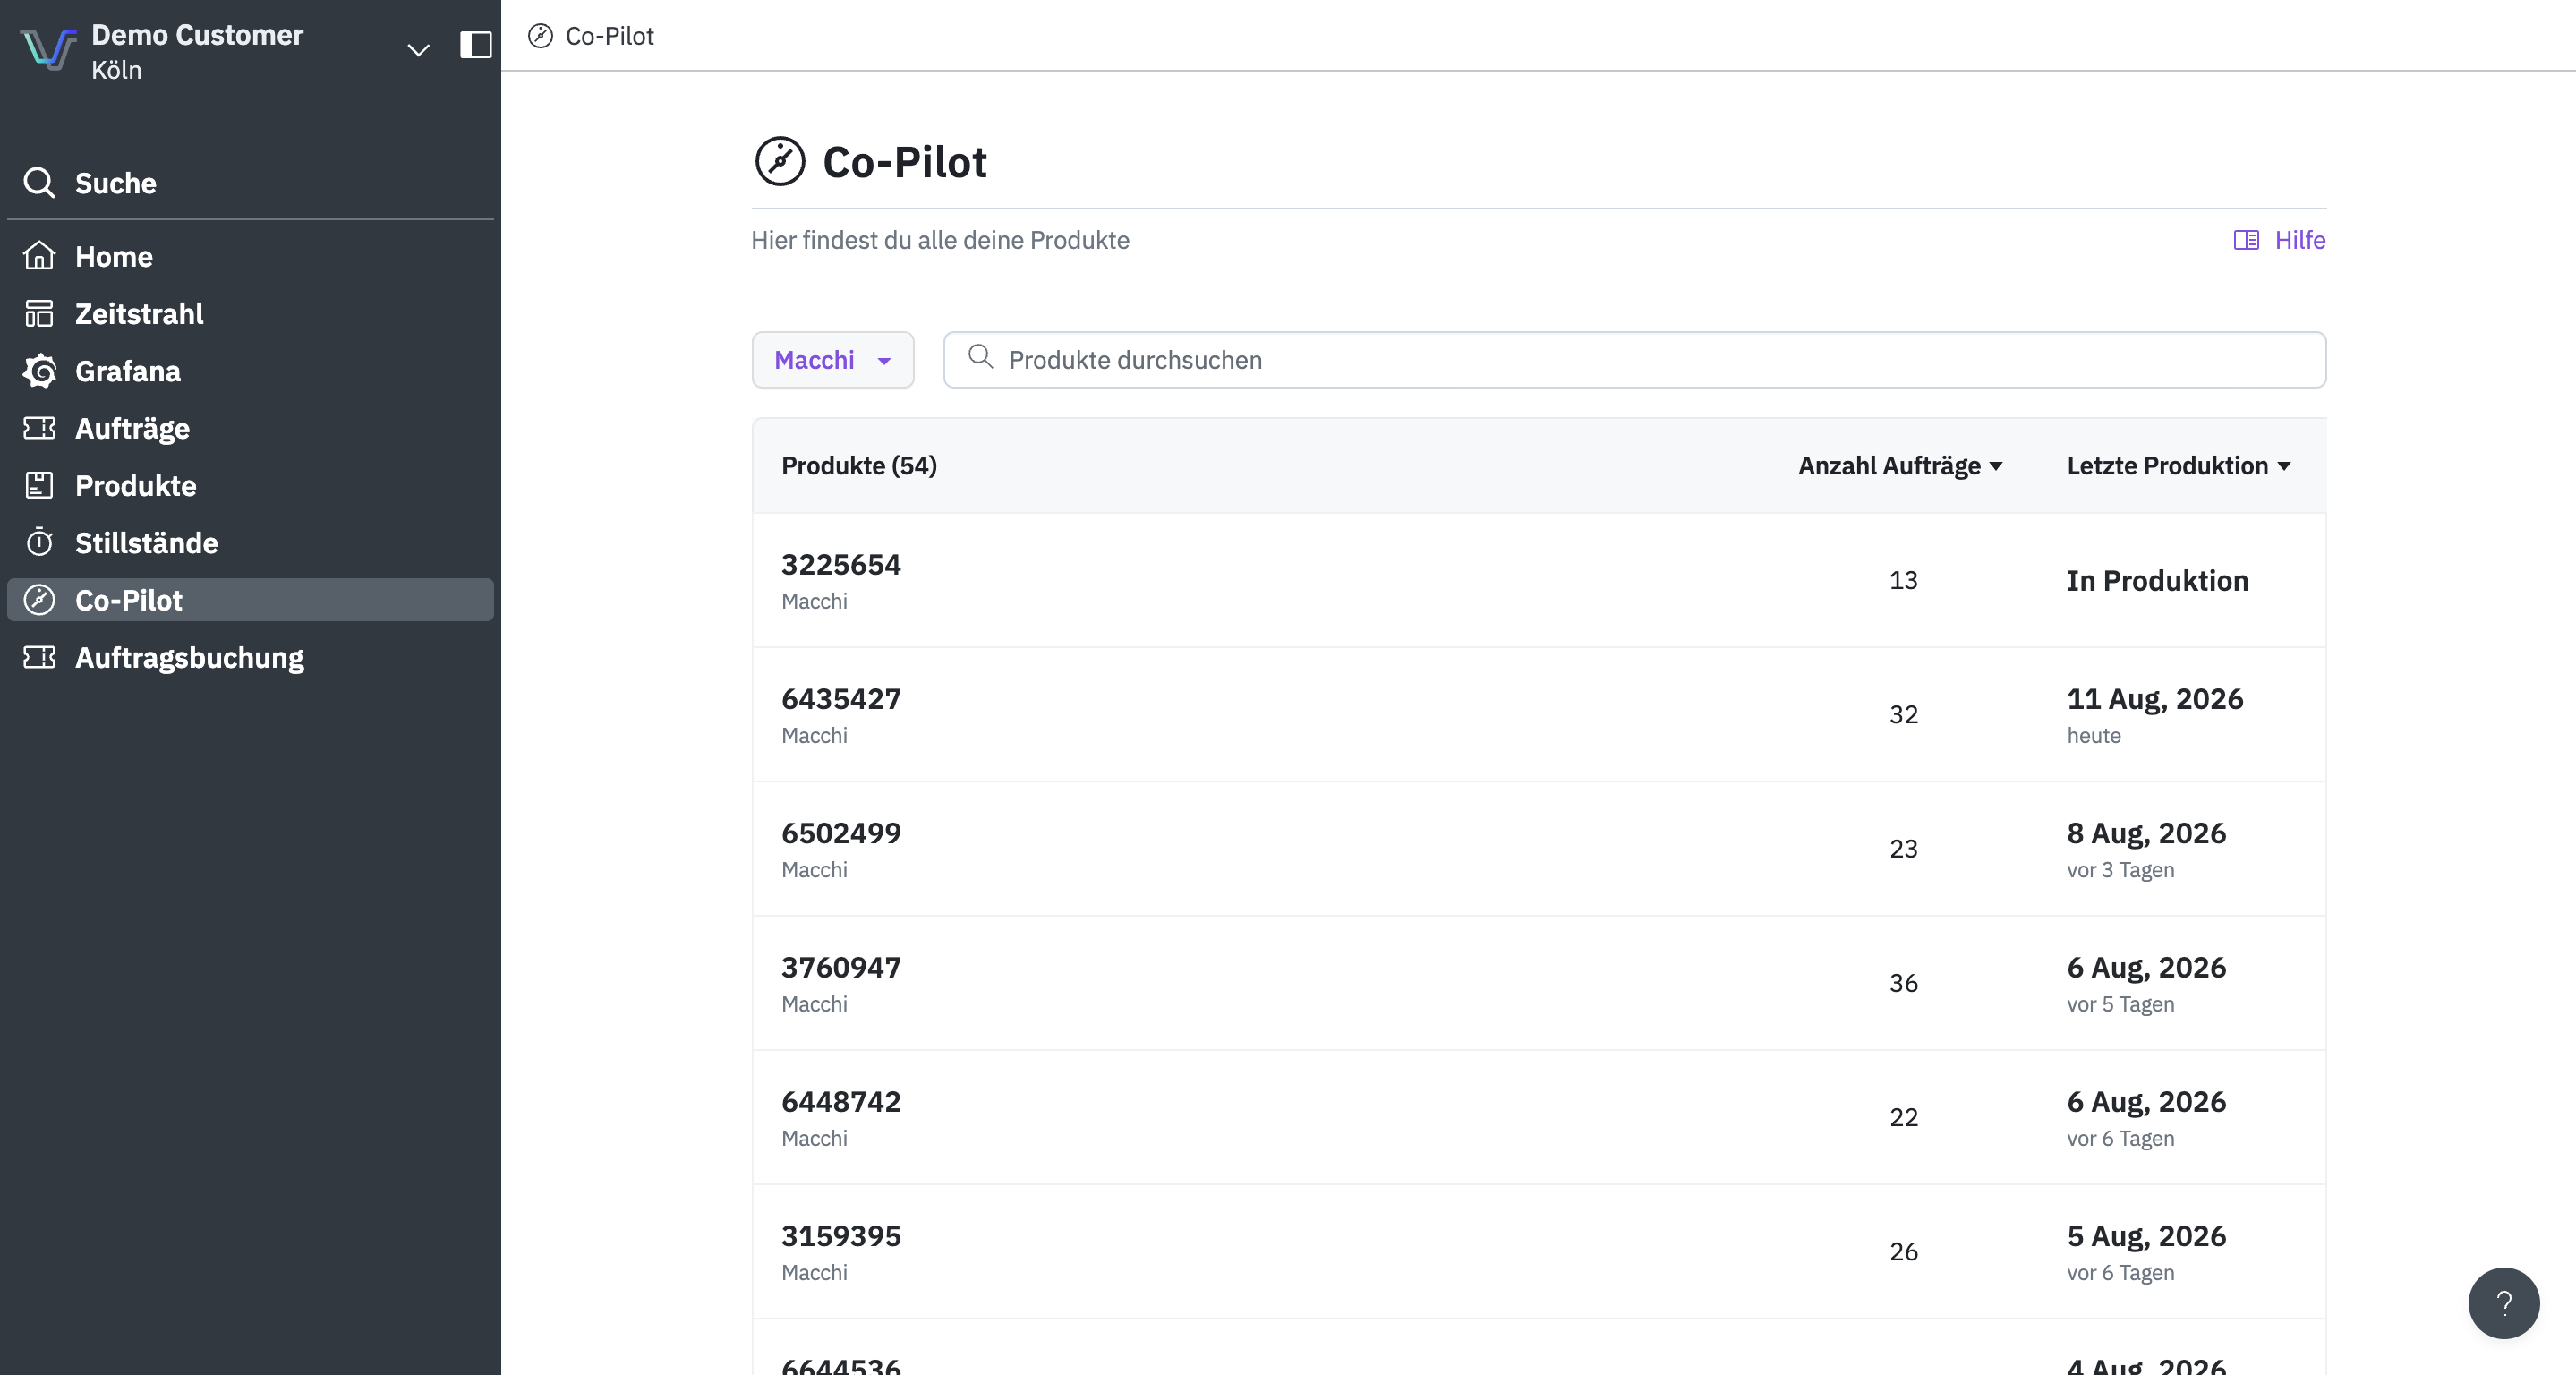Expand the Demo Customer chevron

[x=418, y=49]
